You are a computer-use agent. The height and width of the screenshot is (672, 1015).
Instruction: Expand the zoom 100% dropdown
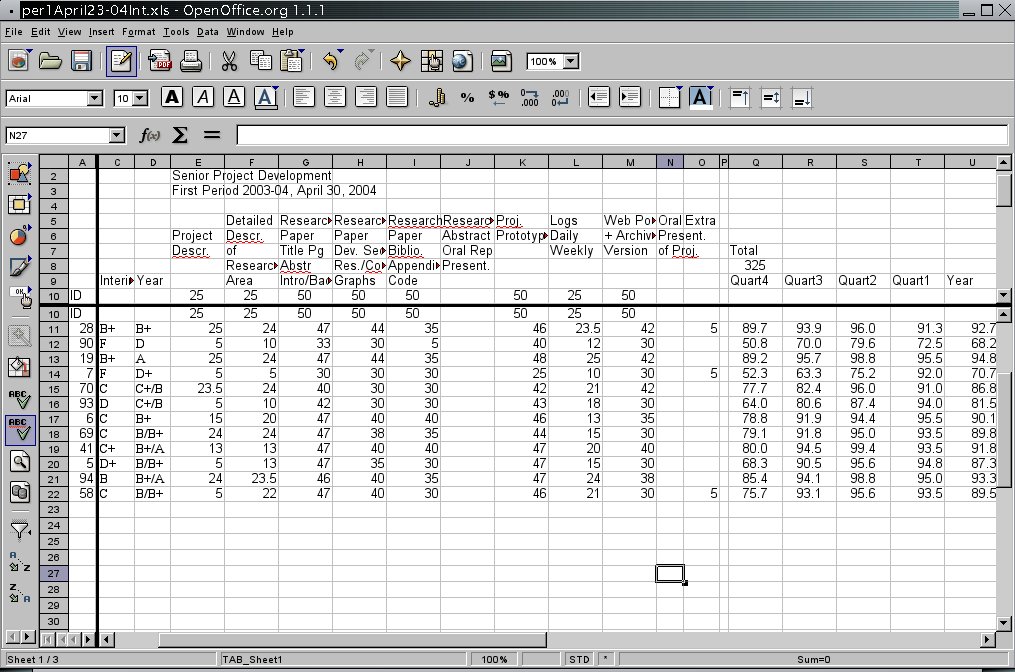(x=571, y=62)
